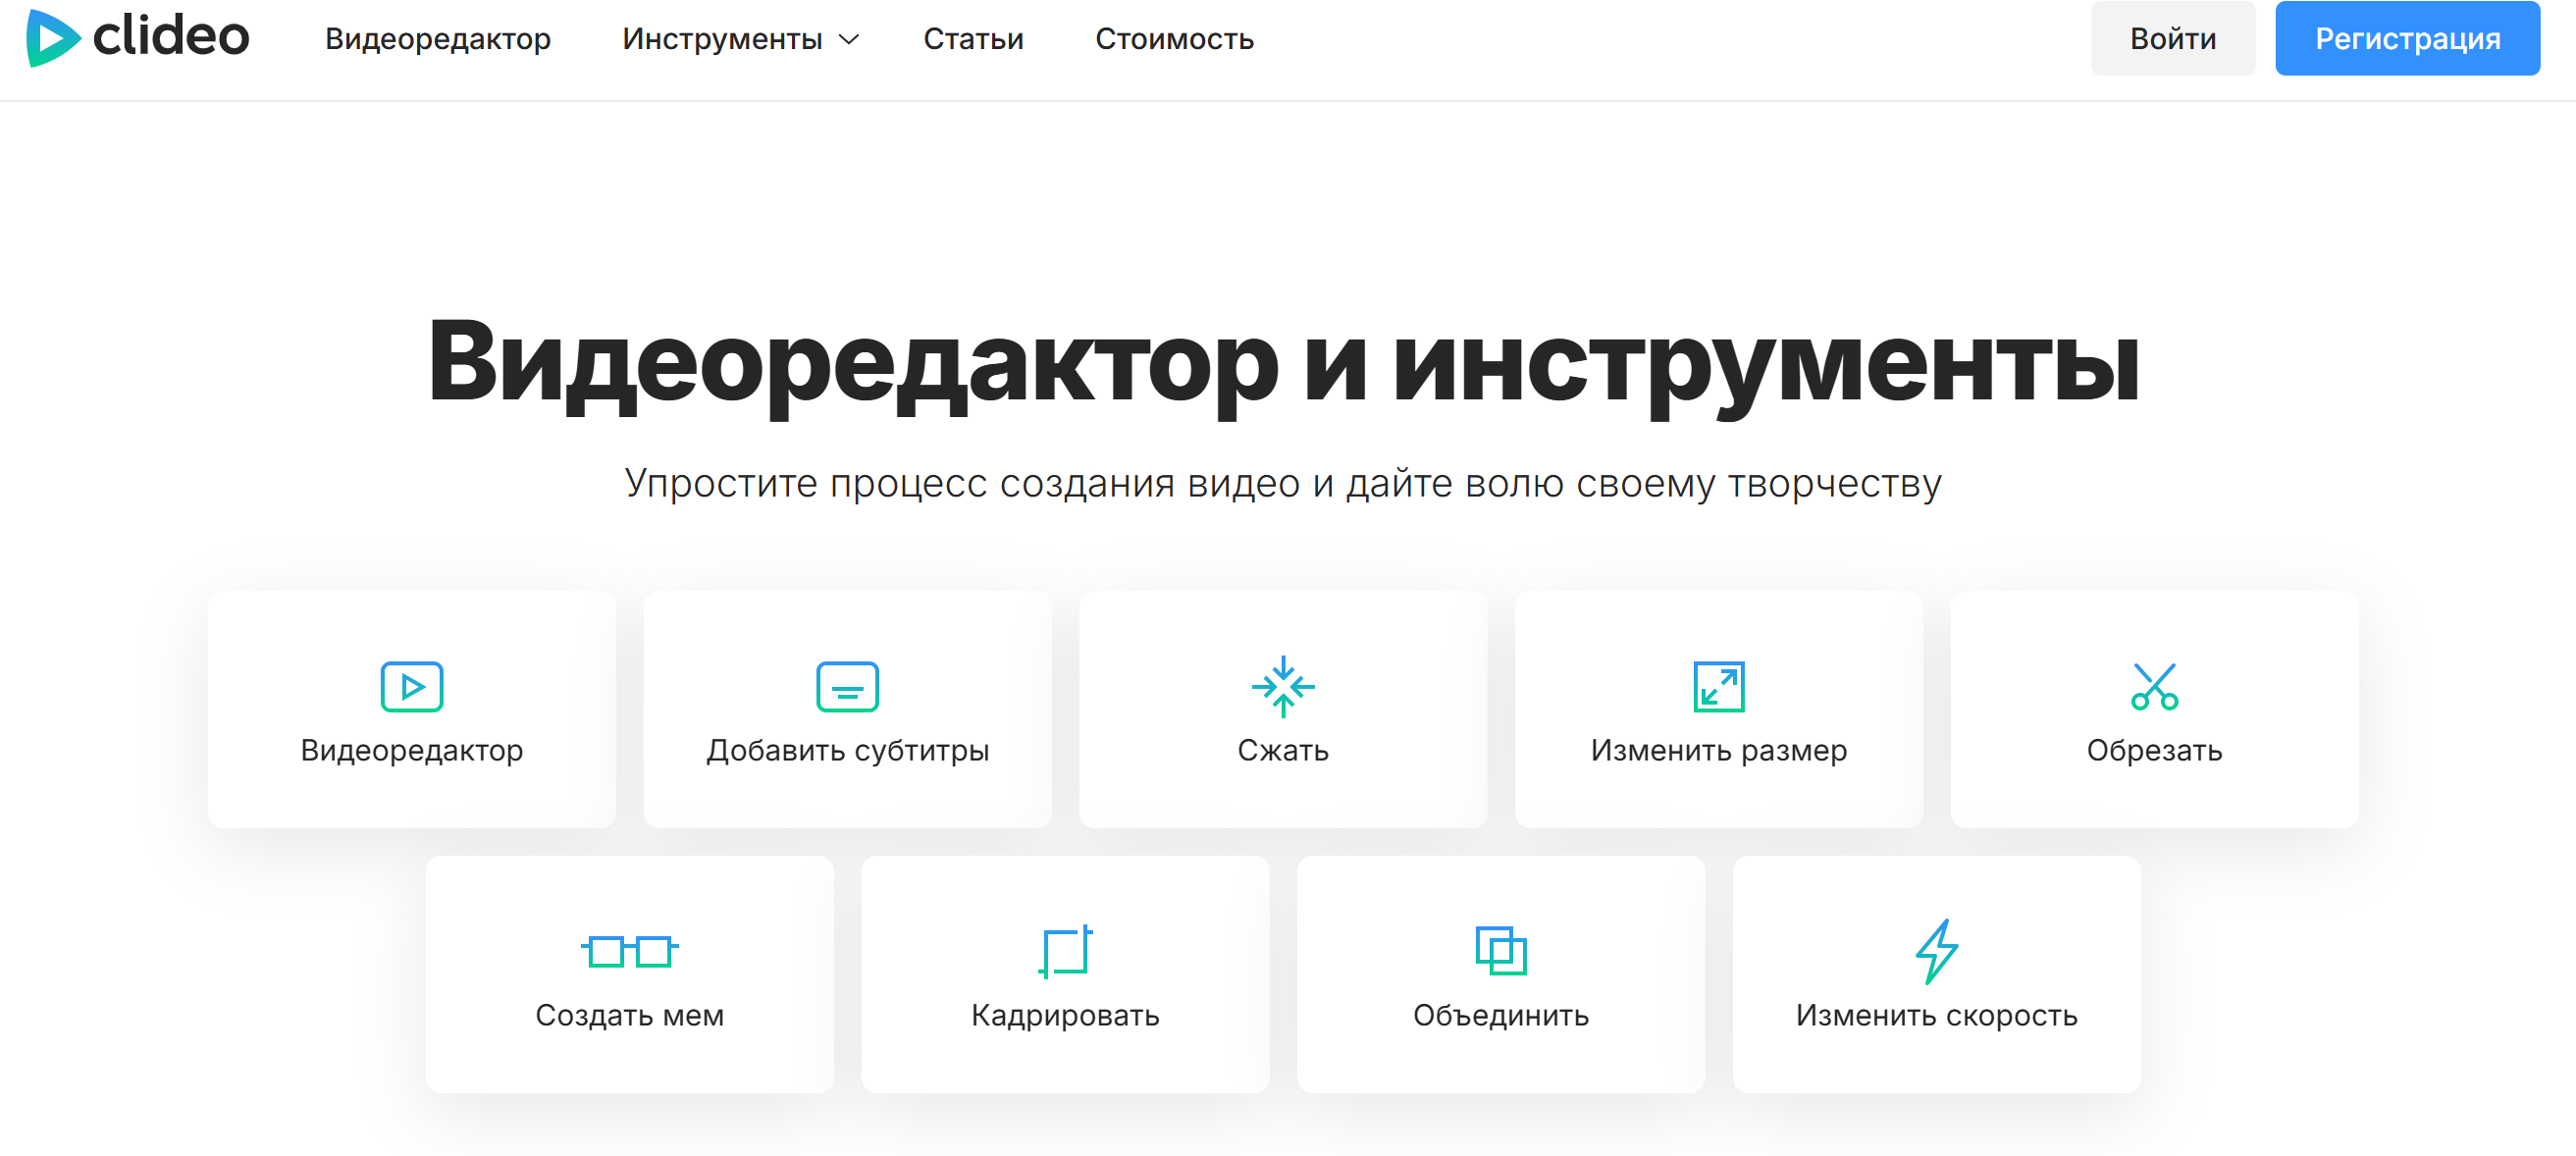2576x1156 pixels.
Task: Open the Статьи menu item
Action: [974, 39]
